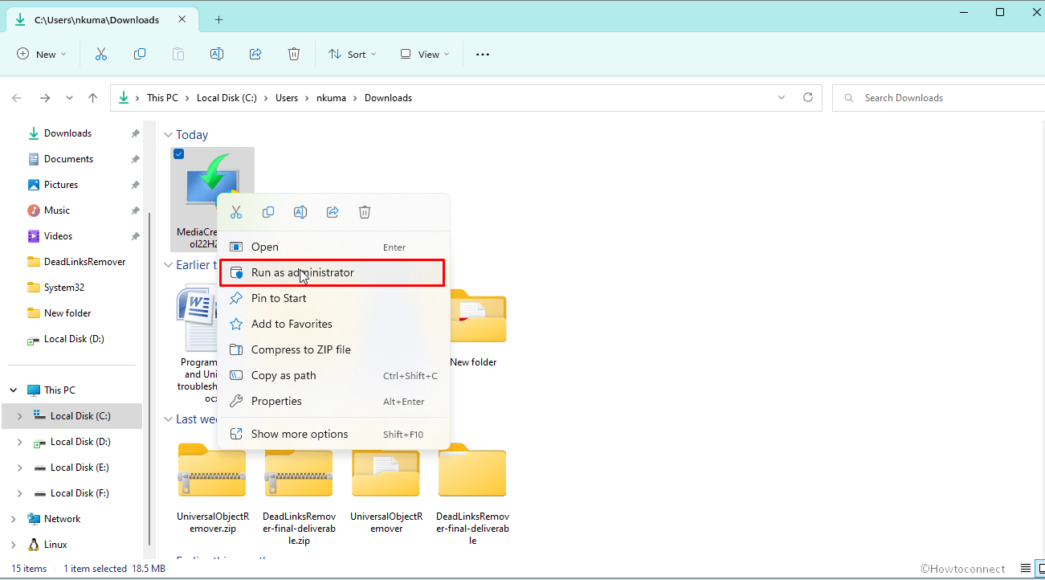Go up one folder with the Up arrow
This screenshot has height=580, width=1045.
tap(93, 98)
